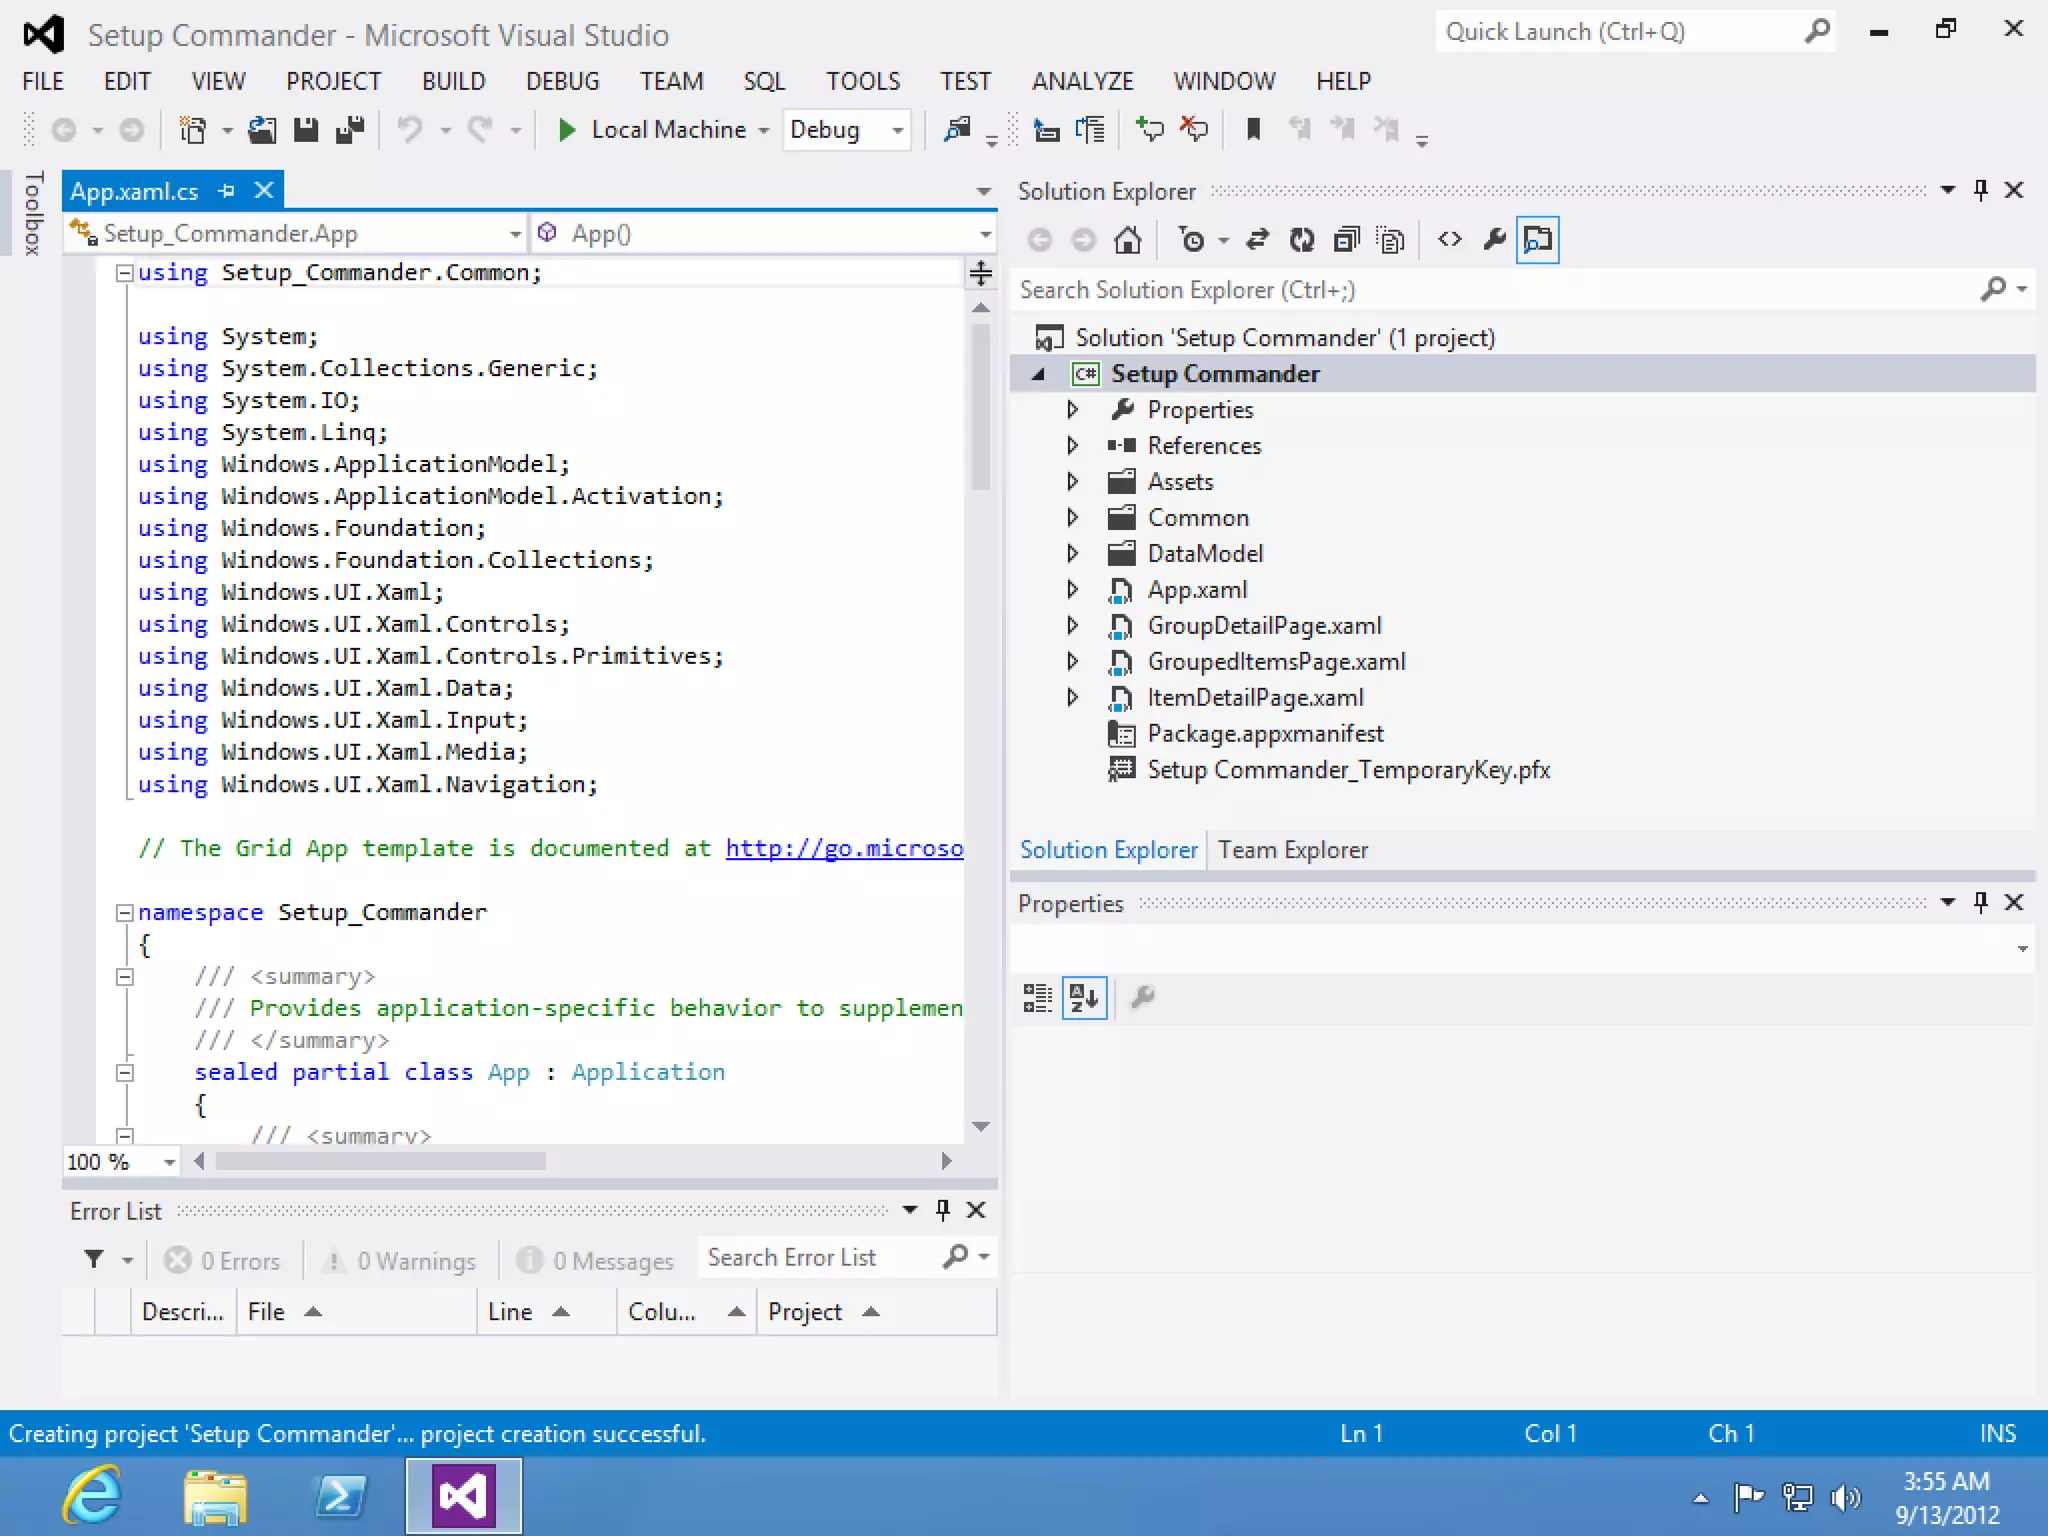The height and width of the screenshot is (1536, 2048).
Task: Open the 100 % zoom dropdown
Action: tap(169, 1162)
